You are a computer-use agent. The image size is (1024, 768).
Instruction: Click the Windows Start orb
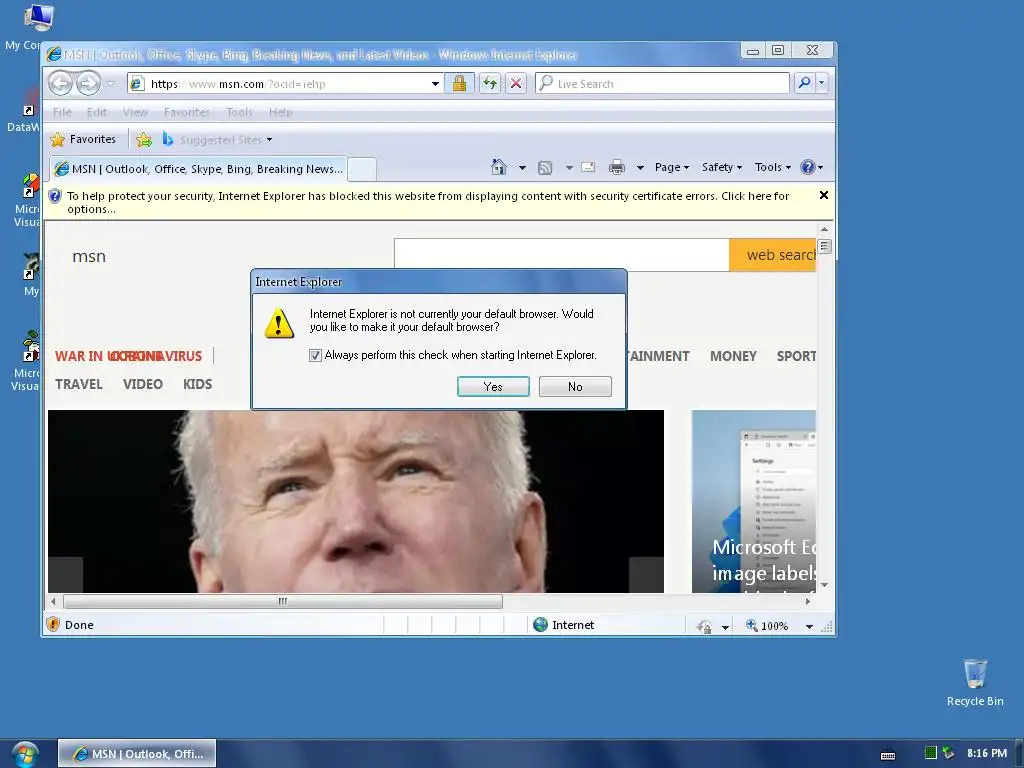tap(25, 754)
